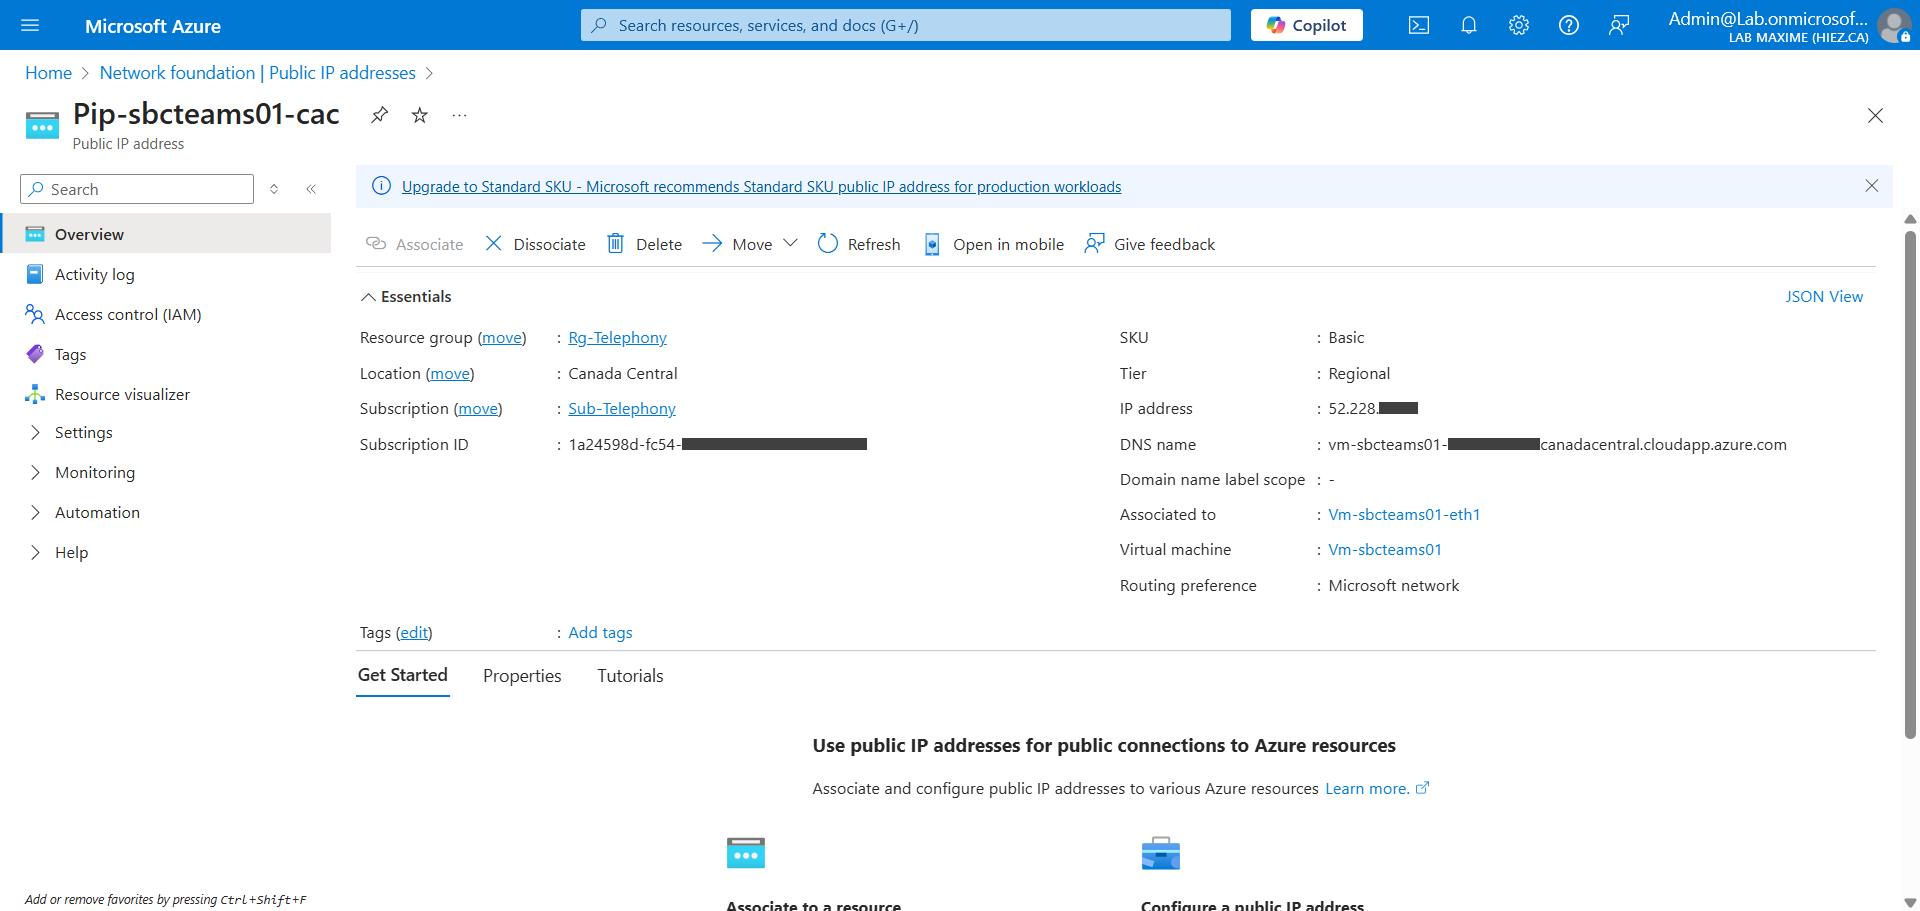Pin Pip-sbcteams01-cac to dashboard

click(x=379, y=115)
